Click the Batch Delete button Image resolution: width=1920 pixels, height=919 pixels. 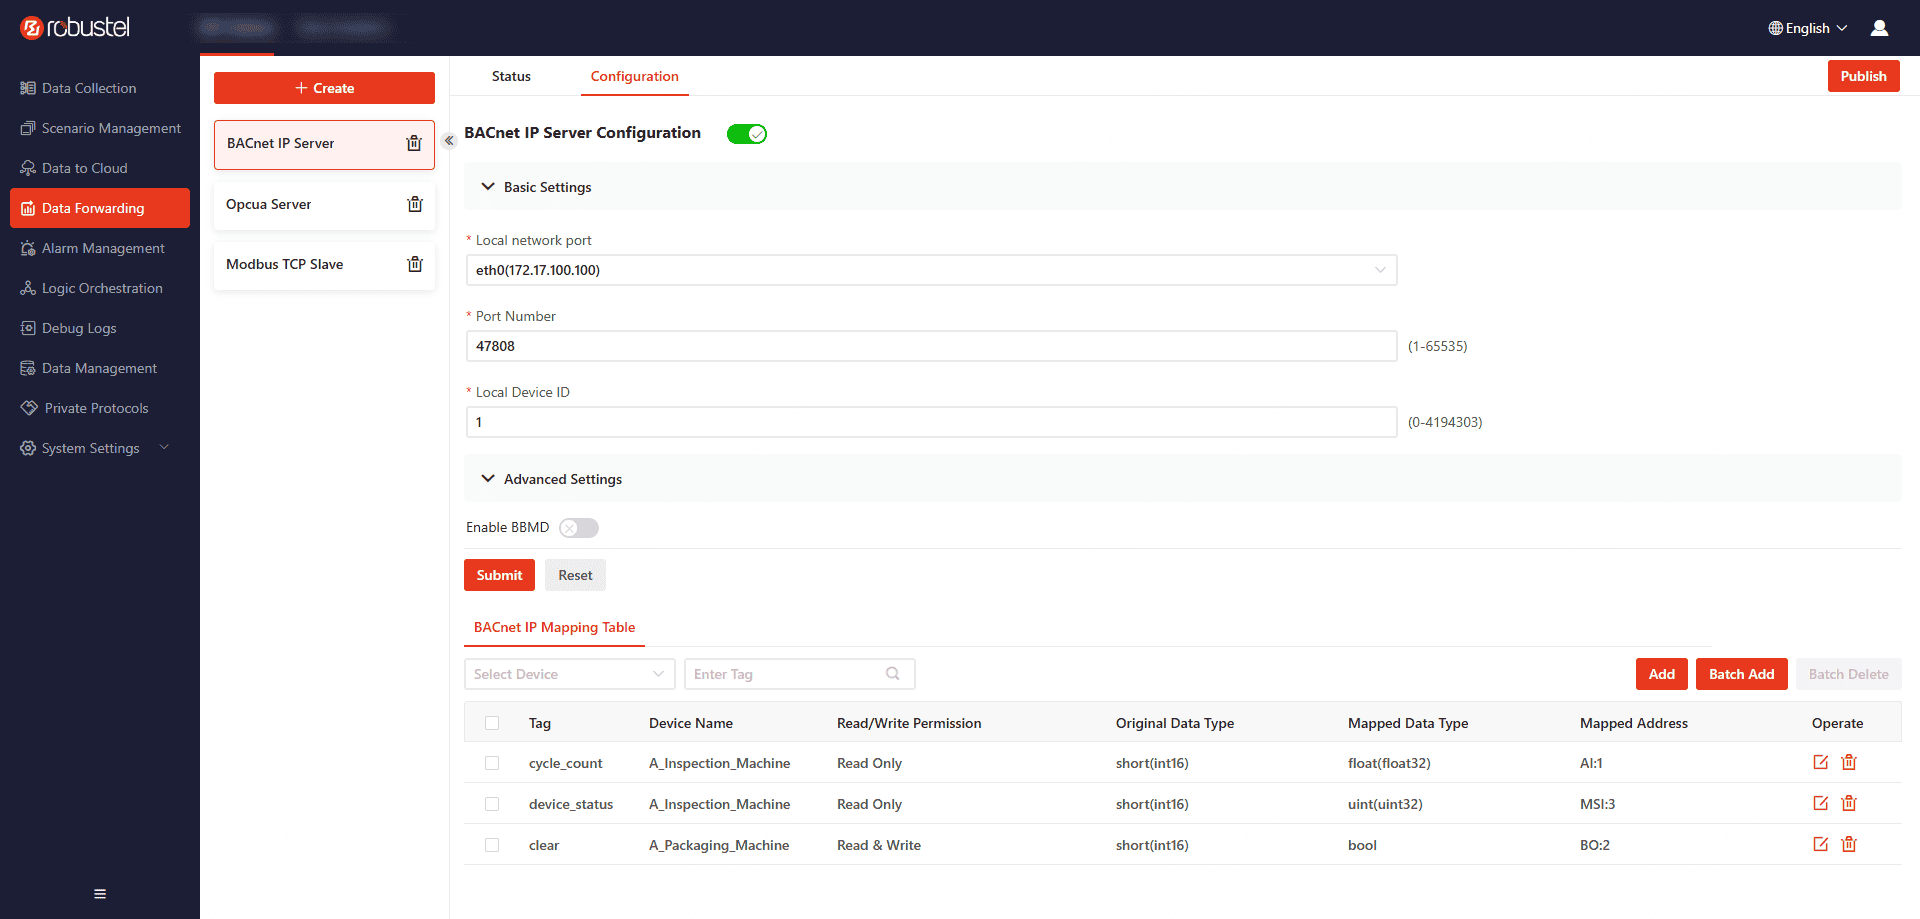[x=1848, y=674]
